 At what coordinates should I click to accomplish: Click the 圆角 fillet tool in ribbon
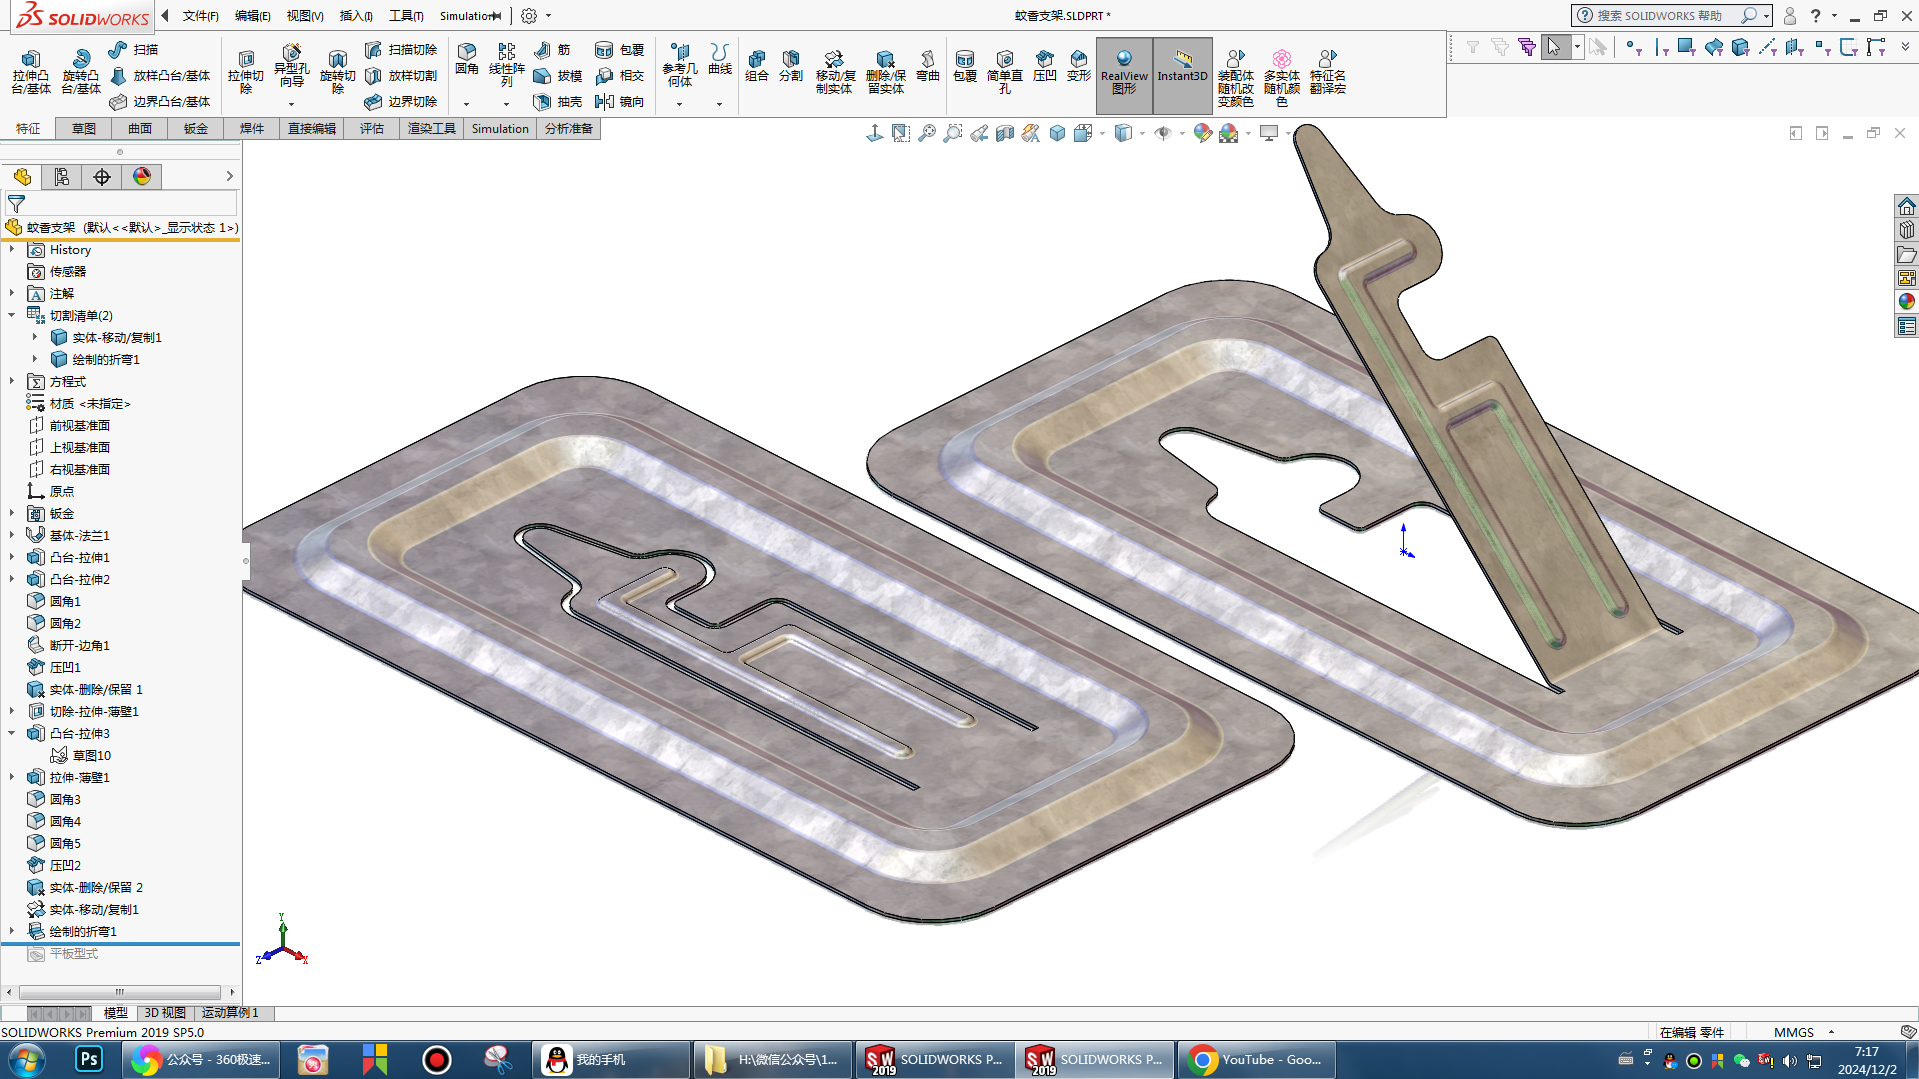[467, 60]
